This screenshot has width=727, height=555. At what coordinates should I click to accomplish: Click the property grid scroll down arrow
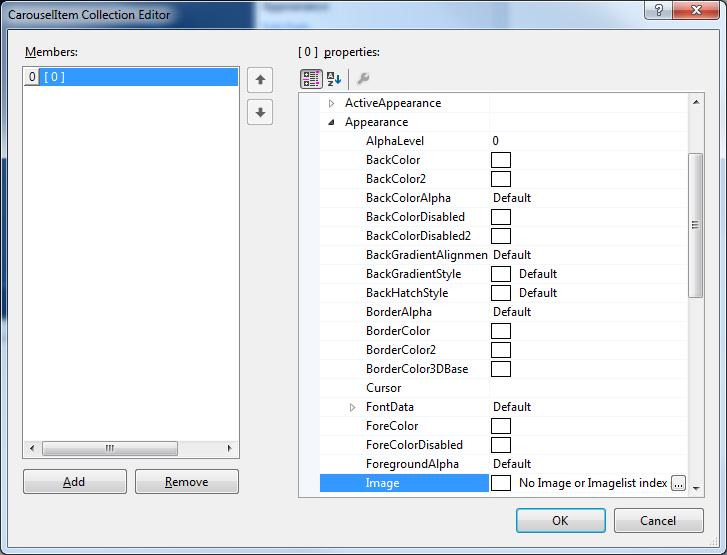coord(696,488)
